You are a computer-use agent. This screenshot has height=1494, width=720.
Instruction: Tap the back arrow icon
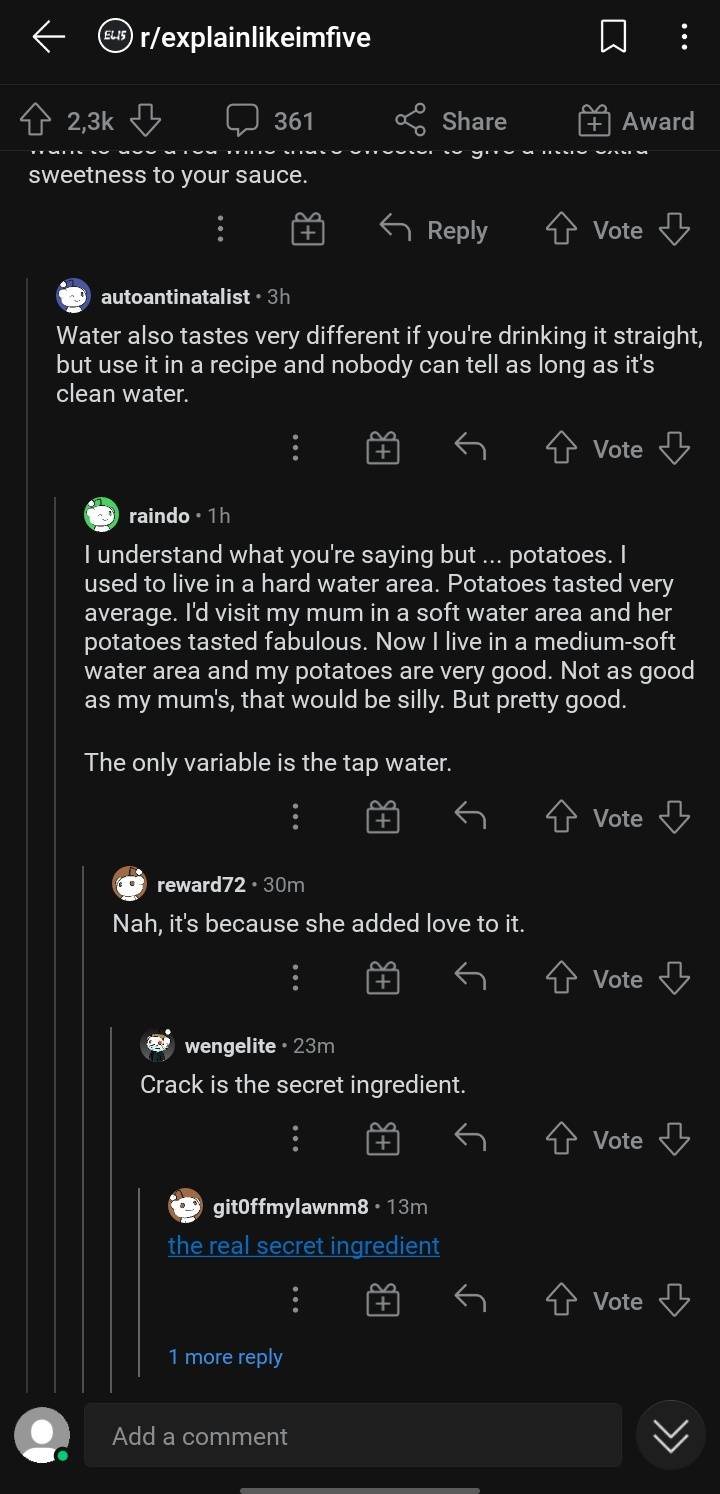tap(48, 38)
